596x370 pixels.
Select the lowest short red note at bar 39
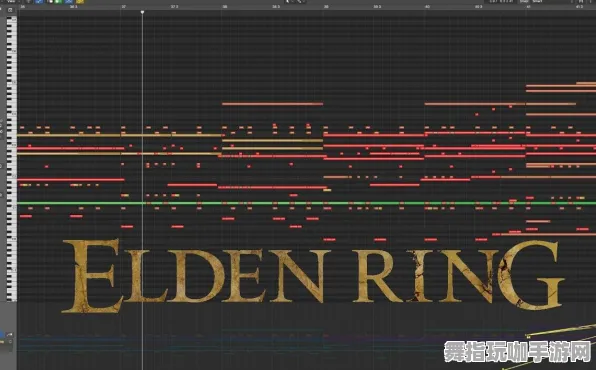click(x=330, y=240)
